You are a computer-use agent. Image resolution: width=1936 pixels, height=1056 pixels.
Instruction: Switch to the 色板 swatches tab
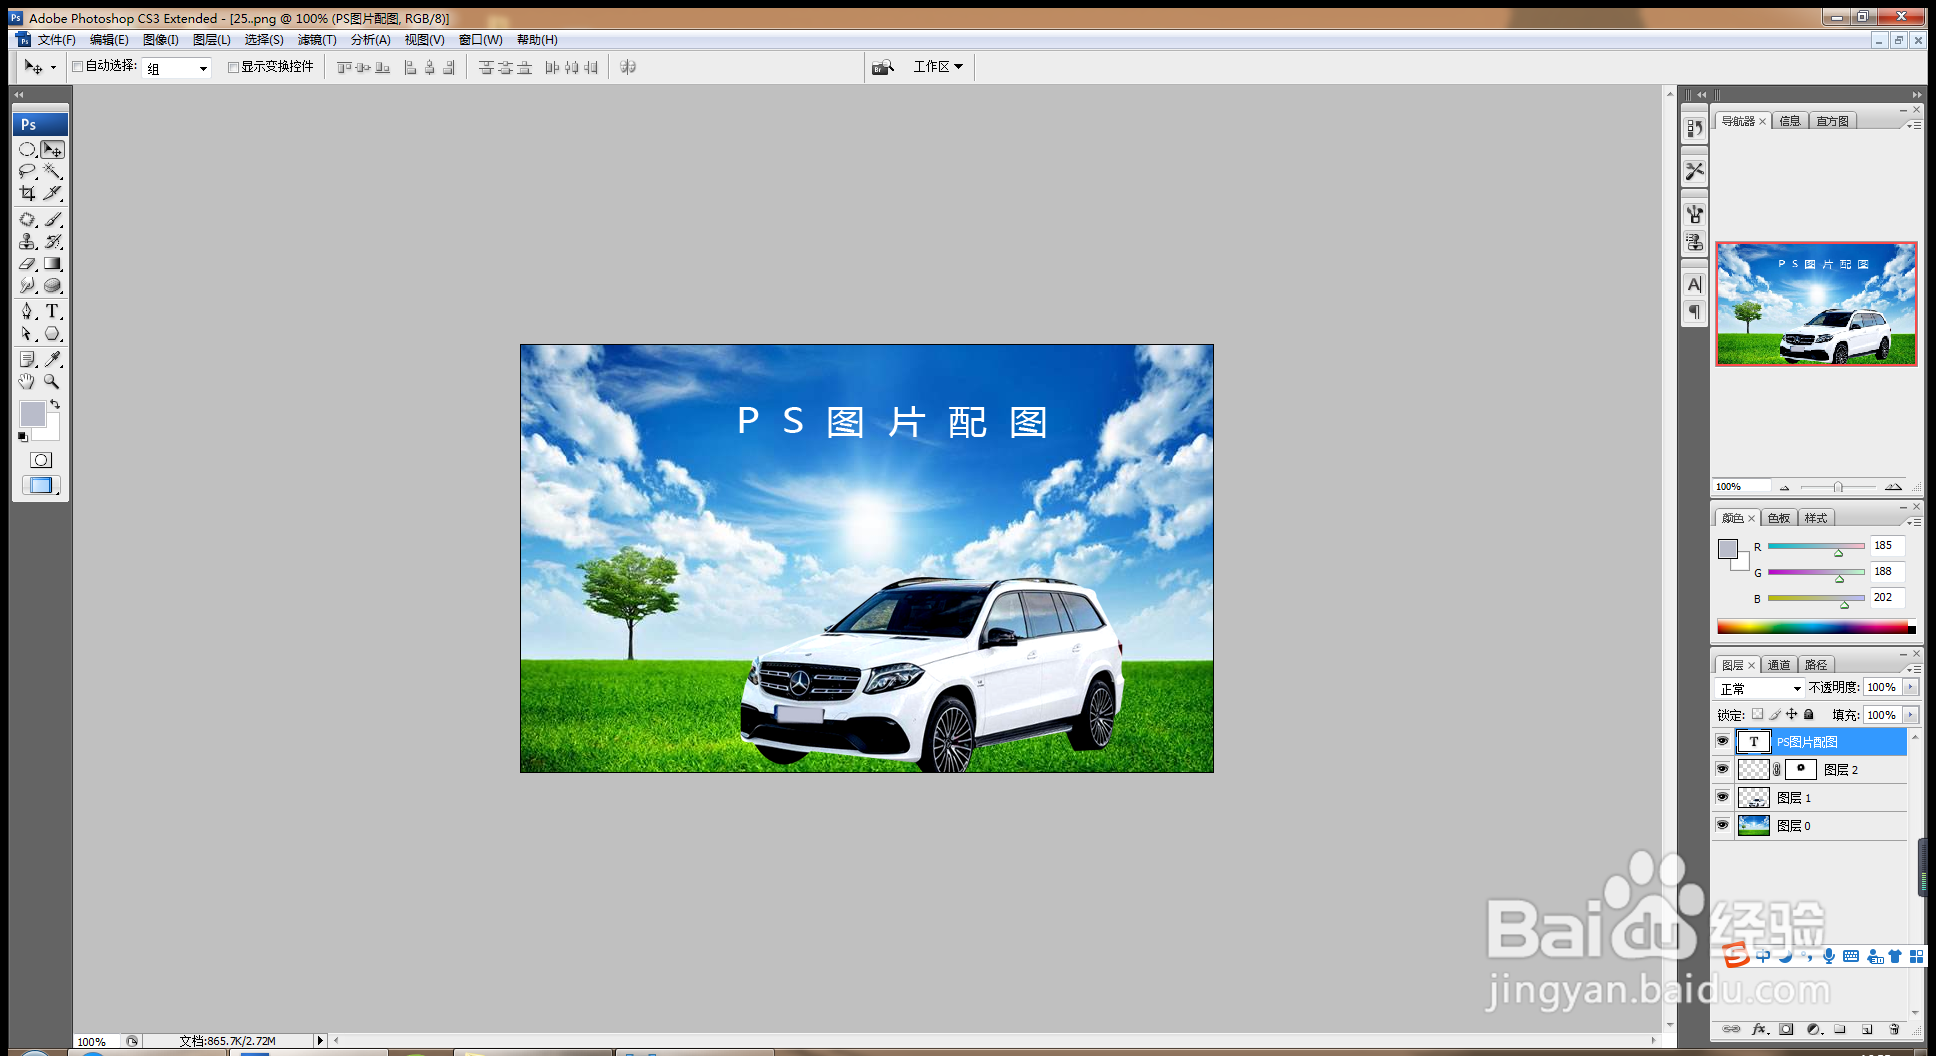[x=1779, y=518]
